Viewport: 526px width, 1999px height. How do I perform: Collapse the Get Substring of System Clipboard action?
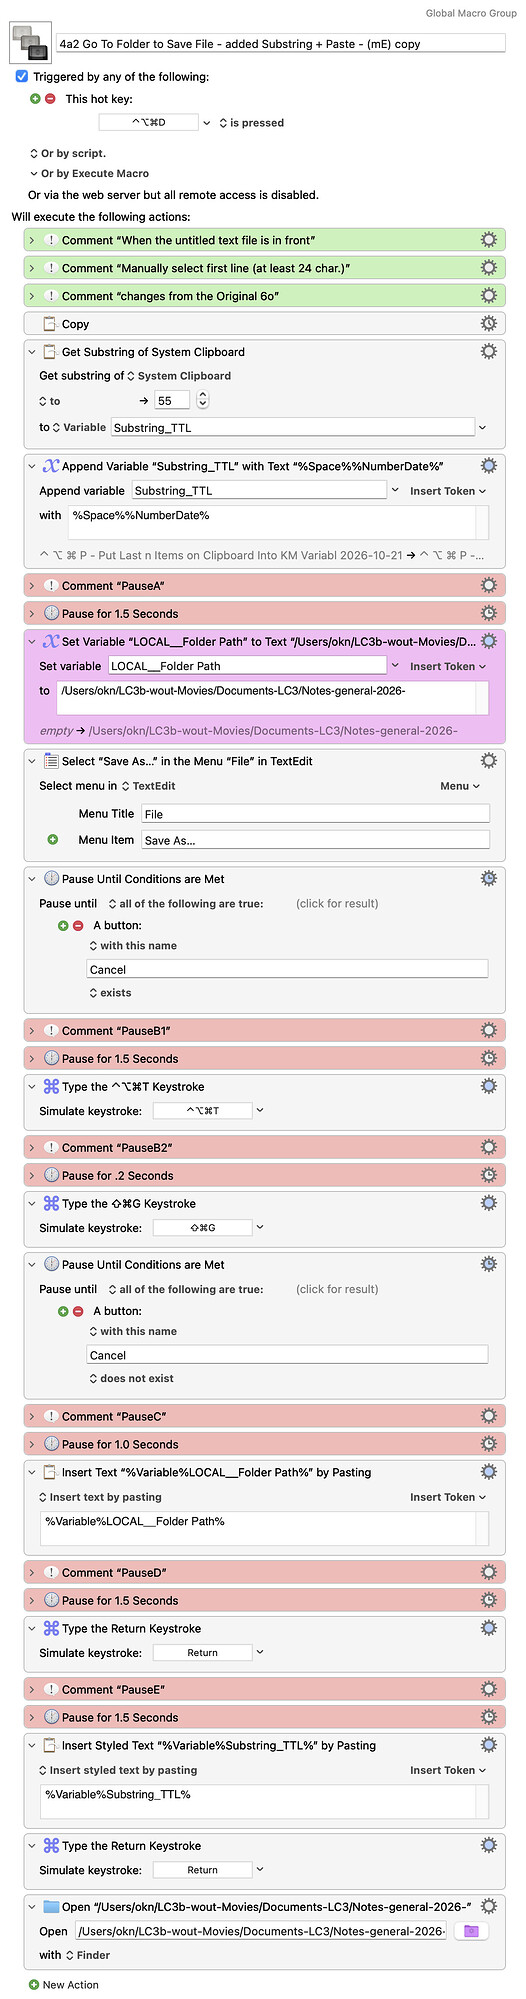pos(32,352)
